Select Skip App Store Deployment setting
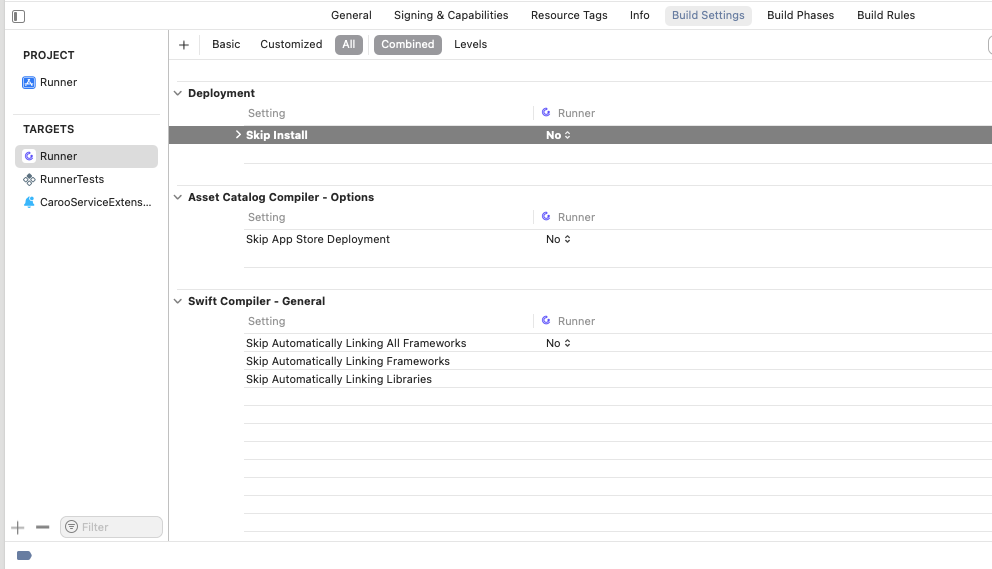 318,239
